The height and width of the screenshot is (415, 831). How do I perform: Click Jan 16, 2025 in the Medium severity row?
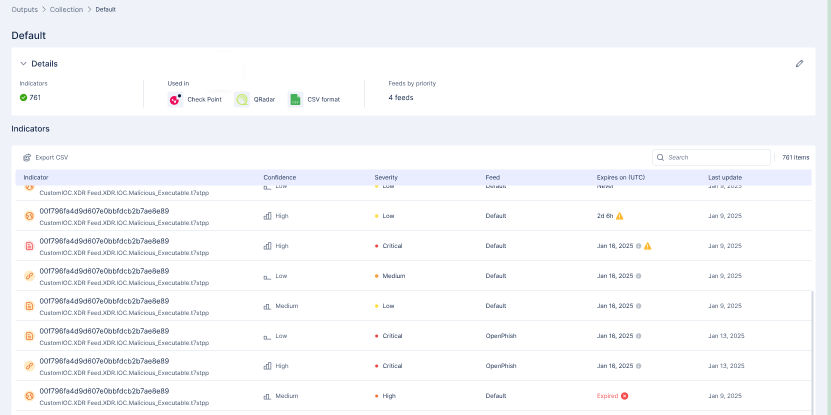click(x=615, y=276)
